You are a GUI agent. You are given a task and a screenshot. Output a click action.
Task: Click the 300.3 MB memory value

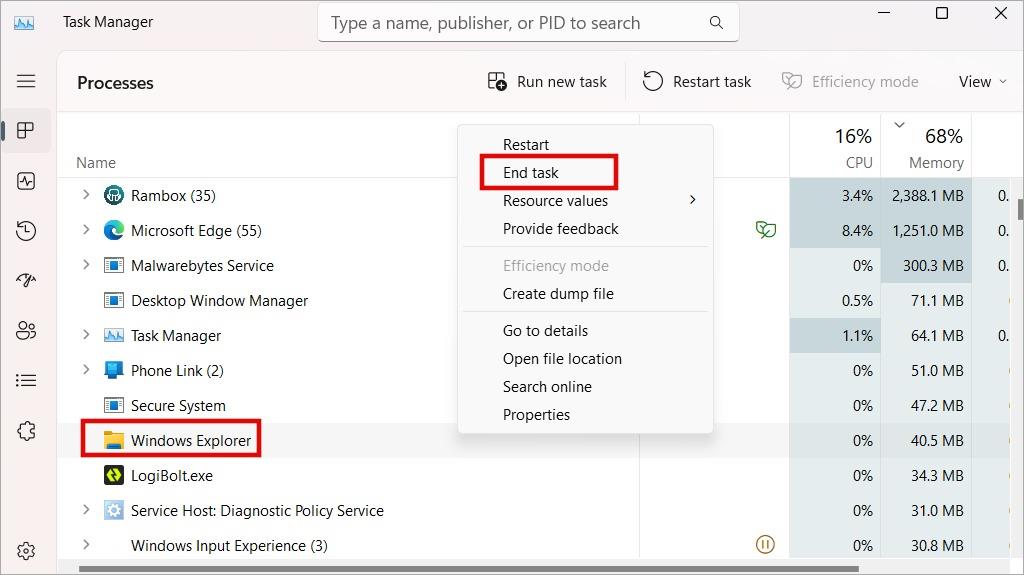933,266
